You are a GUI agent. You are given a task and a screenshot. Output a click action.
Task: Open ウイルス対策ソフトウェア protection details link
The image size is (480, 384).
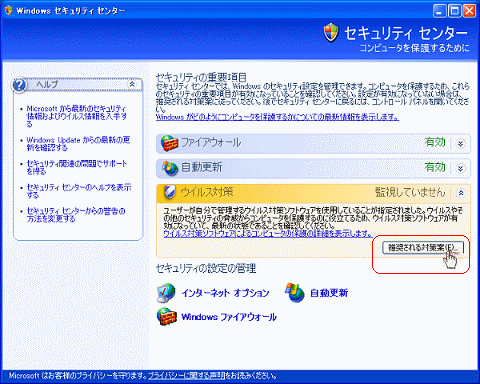[x=268, y=234]
